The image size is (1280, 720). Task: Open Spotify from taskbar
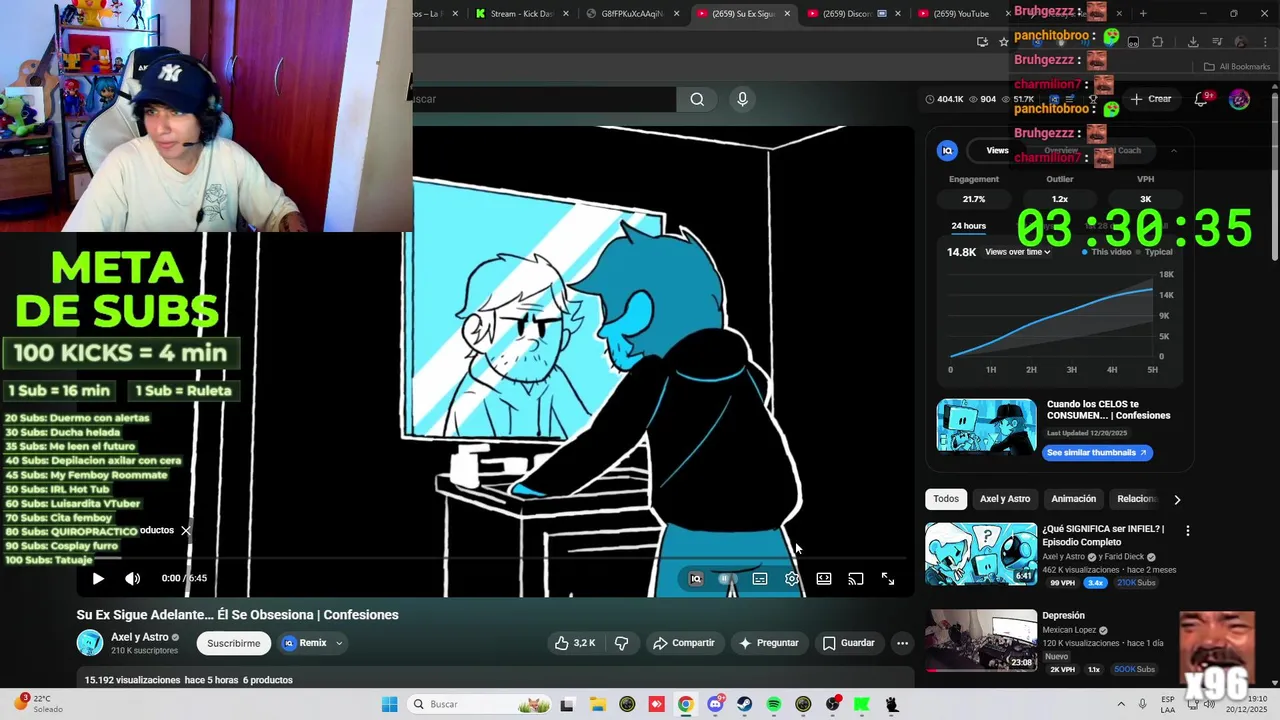(774, 704)
